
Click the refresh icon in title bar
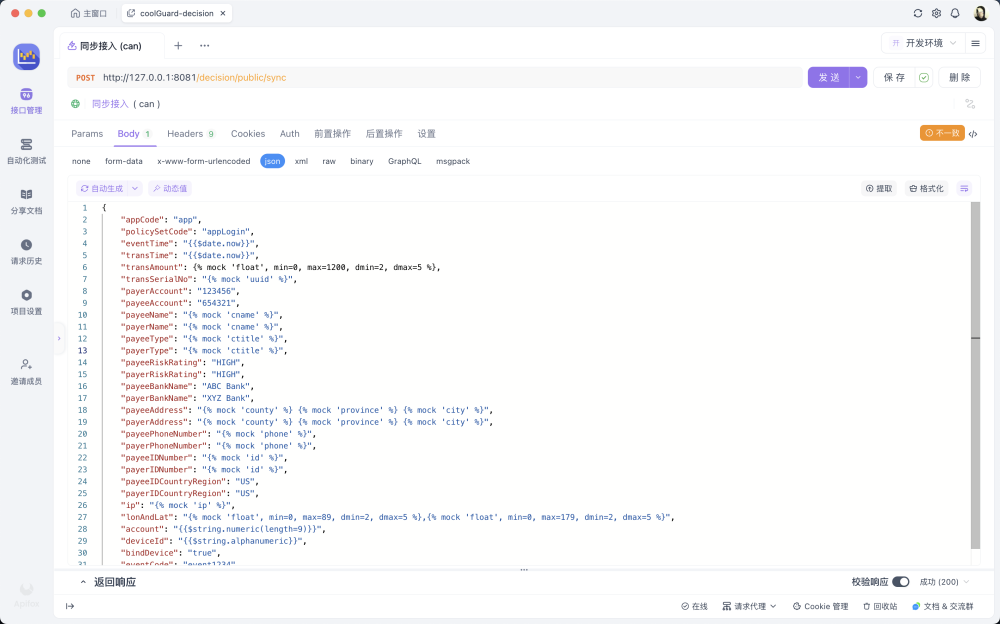[918, 13]
